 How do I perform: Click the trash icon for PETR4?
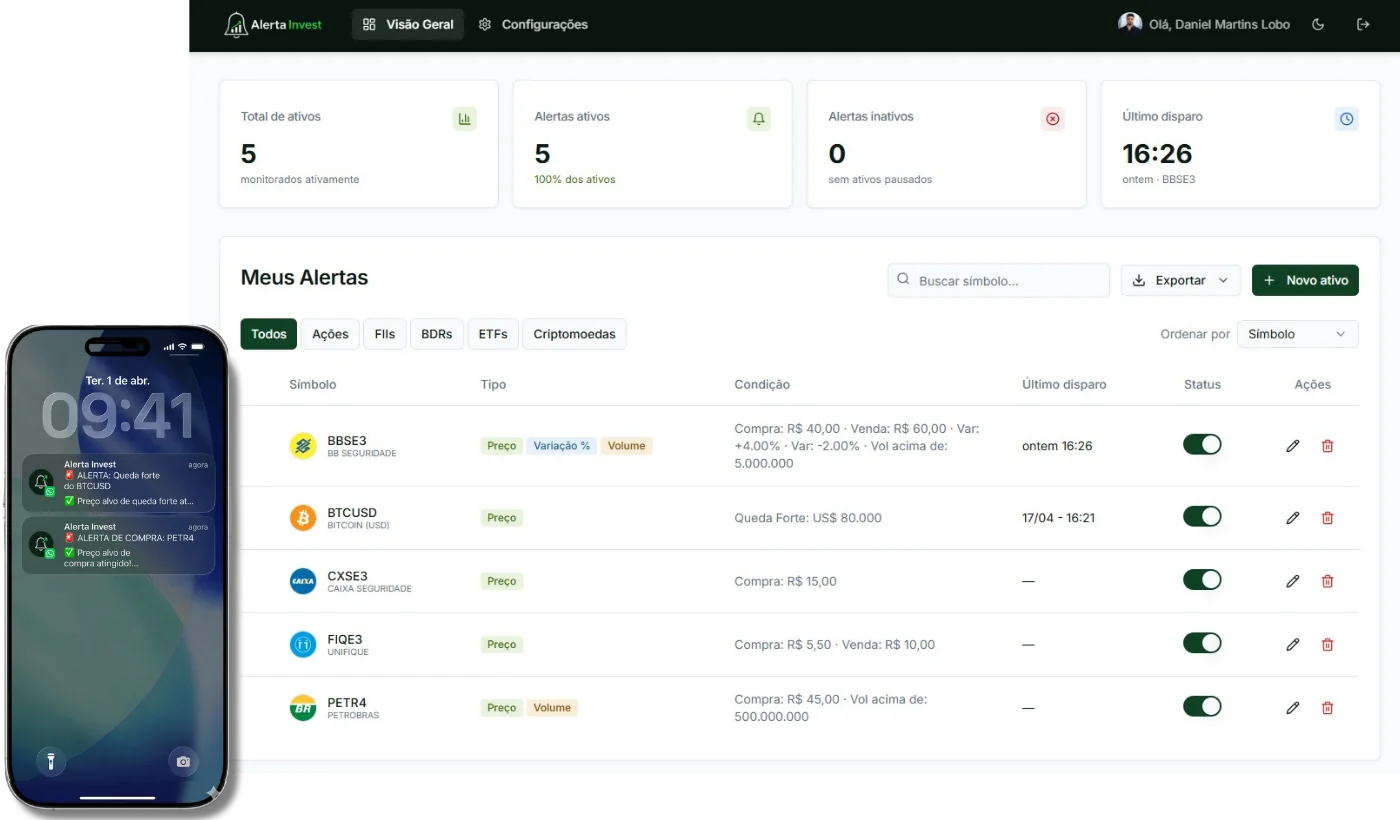point(1327,708)
